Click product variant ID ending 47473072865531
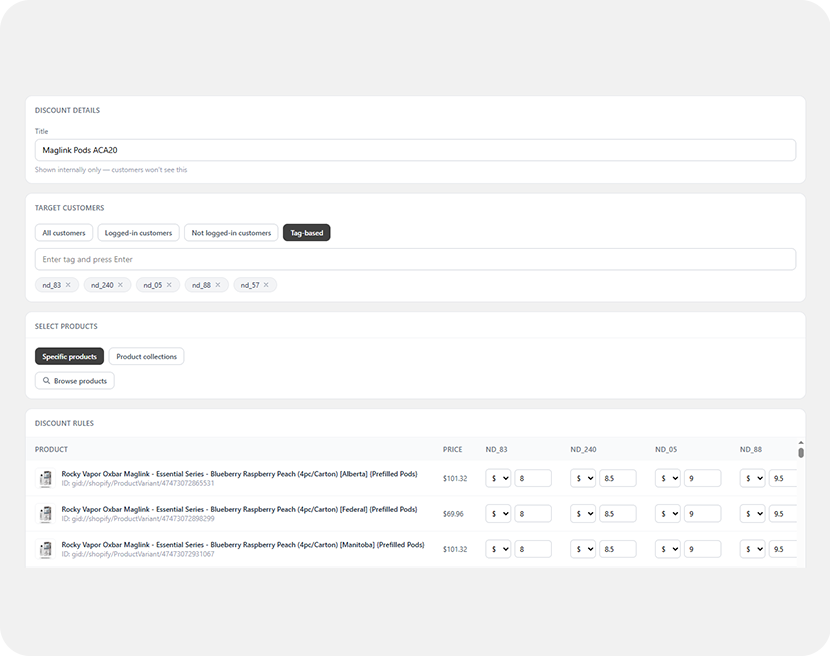 (138, 483)
